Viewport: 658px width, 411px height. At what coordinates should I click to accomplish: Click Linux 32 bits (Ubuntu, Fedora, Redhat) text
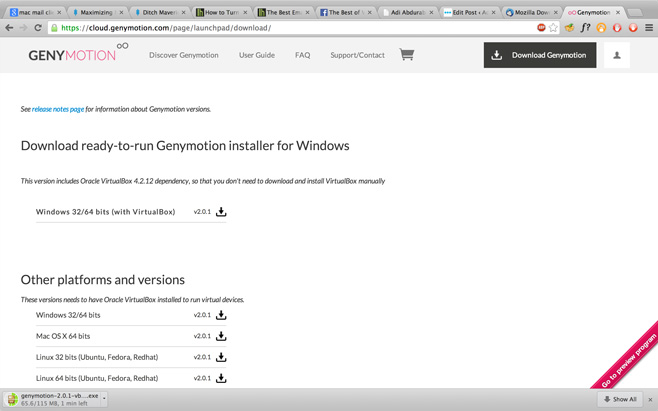(97, 357)
